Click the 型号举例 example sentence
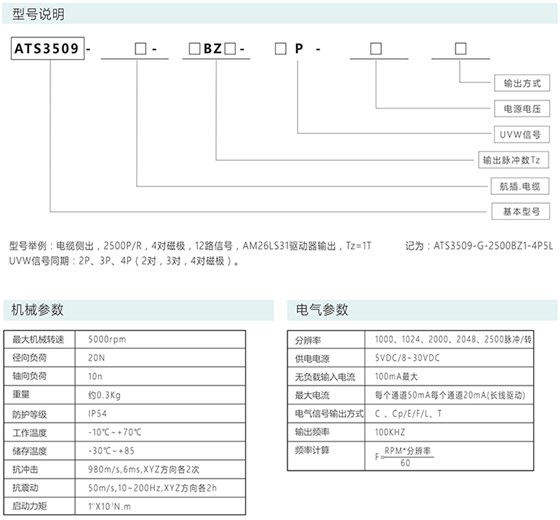 point(190,246)
